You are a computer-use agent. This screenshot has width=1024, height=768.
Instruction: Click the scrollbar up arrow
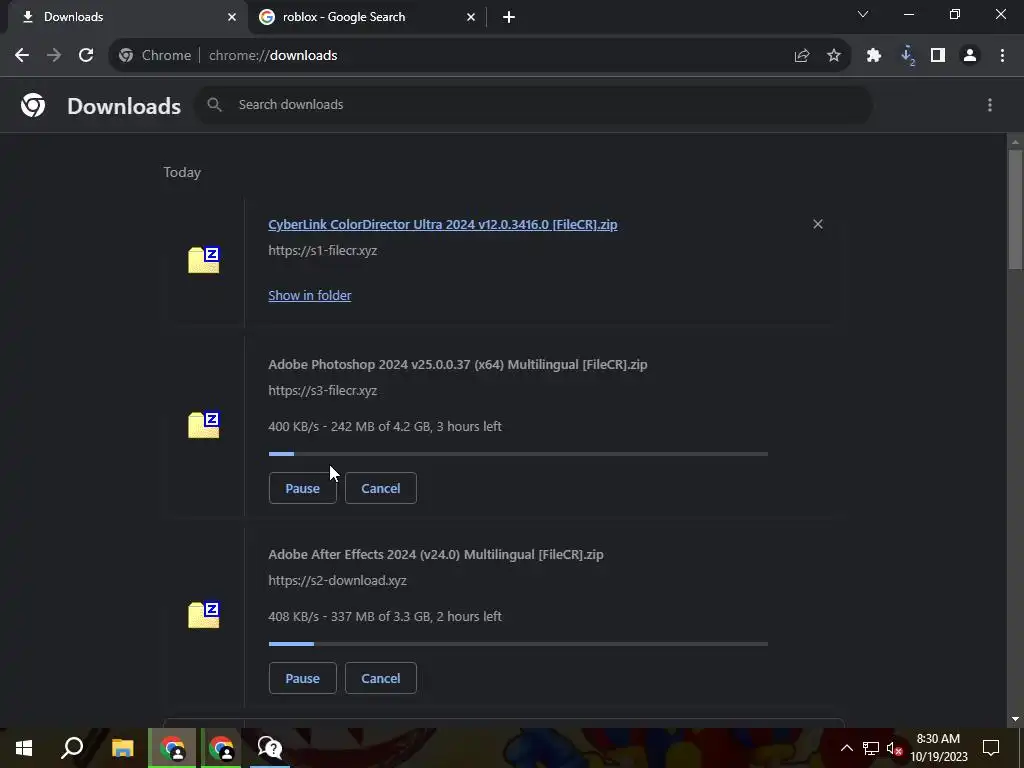pos(1015,142)
